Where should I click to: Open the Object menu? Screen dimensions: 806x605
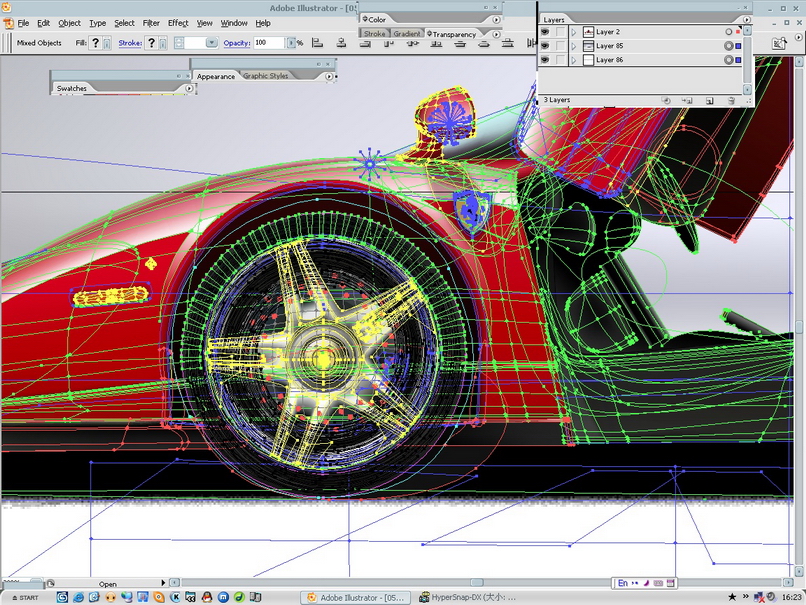click(x=69, y=23)
